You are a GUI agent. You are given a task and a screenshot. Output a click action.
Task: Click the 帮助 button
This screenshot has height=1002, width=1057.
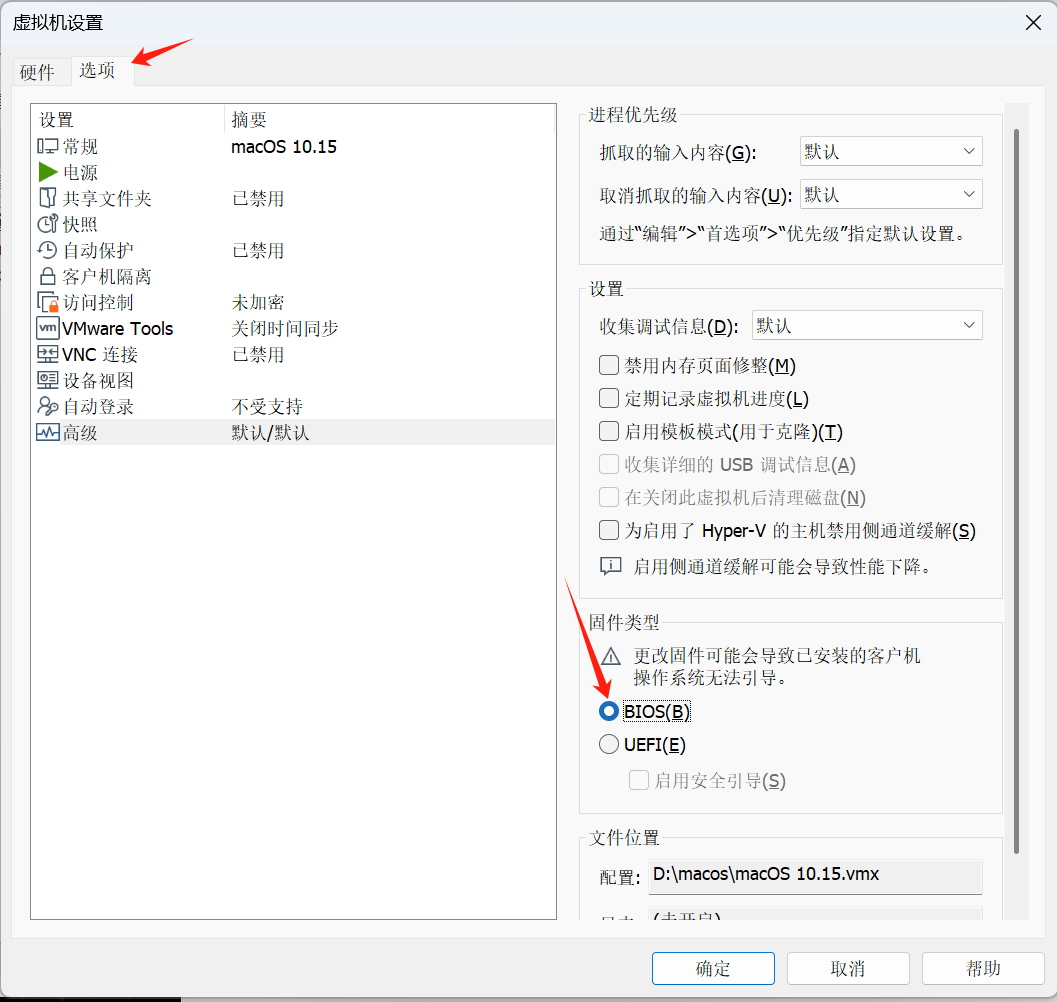(983, 968)
